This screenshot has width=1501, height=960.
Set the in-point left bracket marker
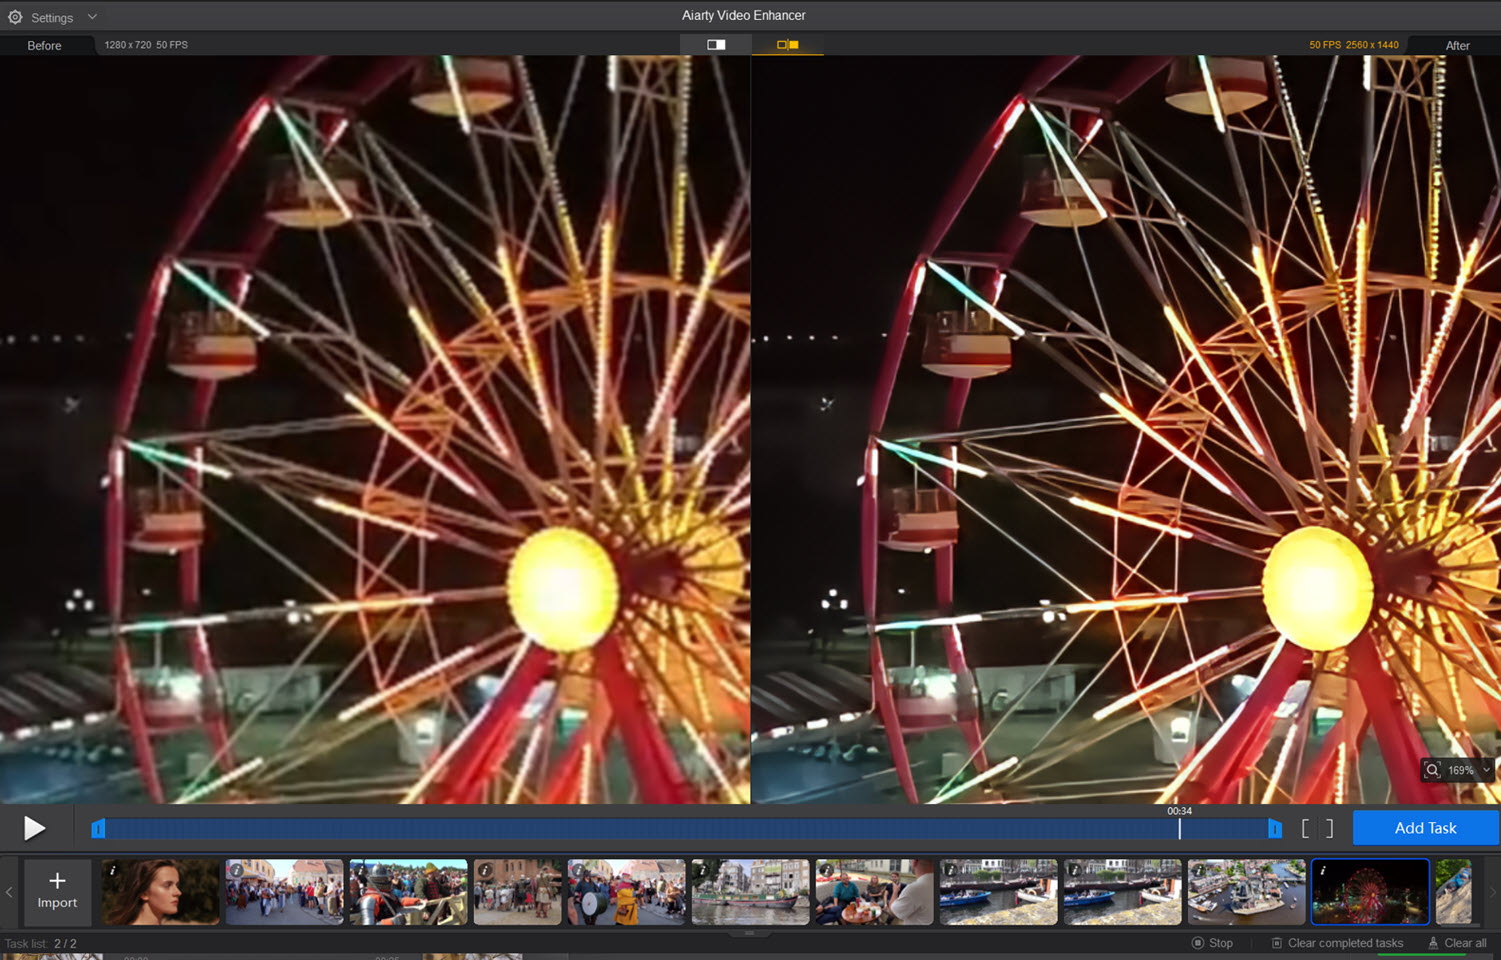pos(1305,828)
